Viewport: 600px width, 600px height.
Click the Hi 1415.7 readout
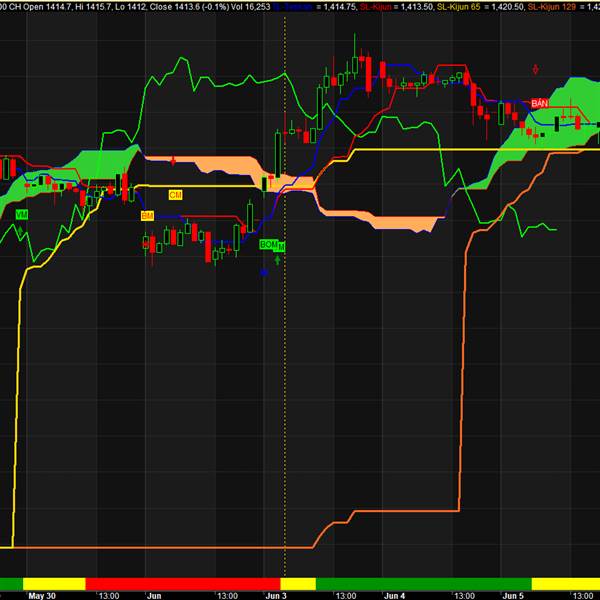point(92,7)
